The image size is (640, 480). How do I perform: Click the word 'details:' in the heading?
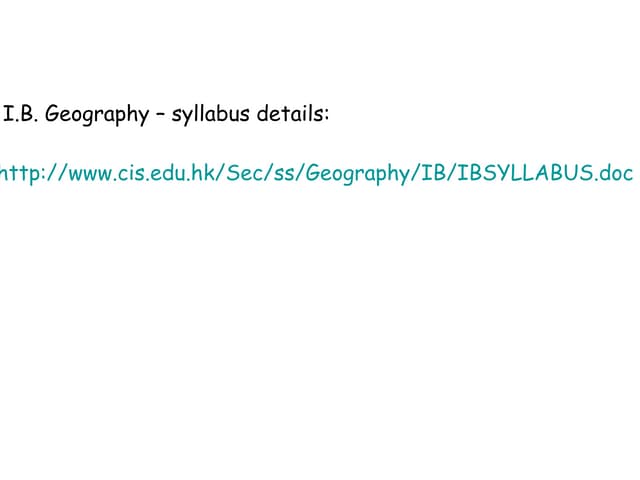293,114
